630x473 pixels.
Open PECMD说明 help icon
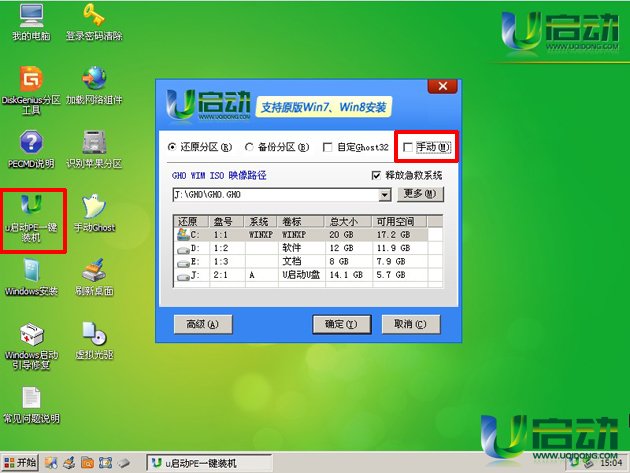point(31,149)
